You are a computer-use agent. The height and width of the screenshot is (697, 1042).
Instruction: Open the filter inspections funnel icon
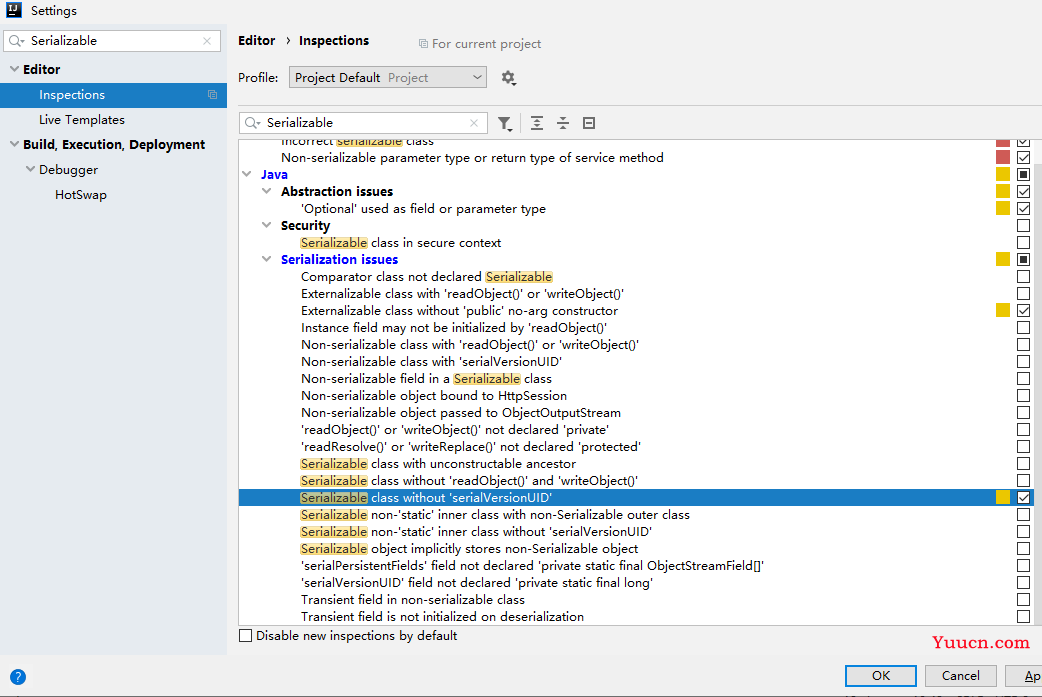pyautogui.click(x=505, y=123)
